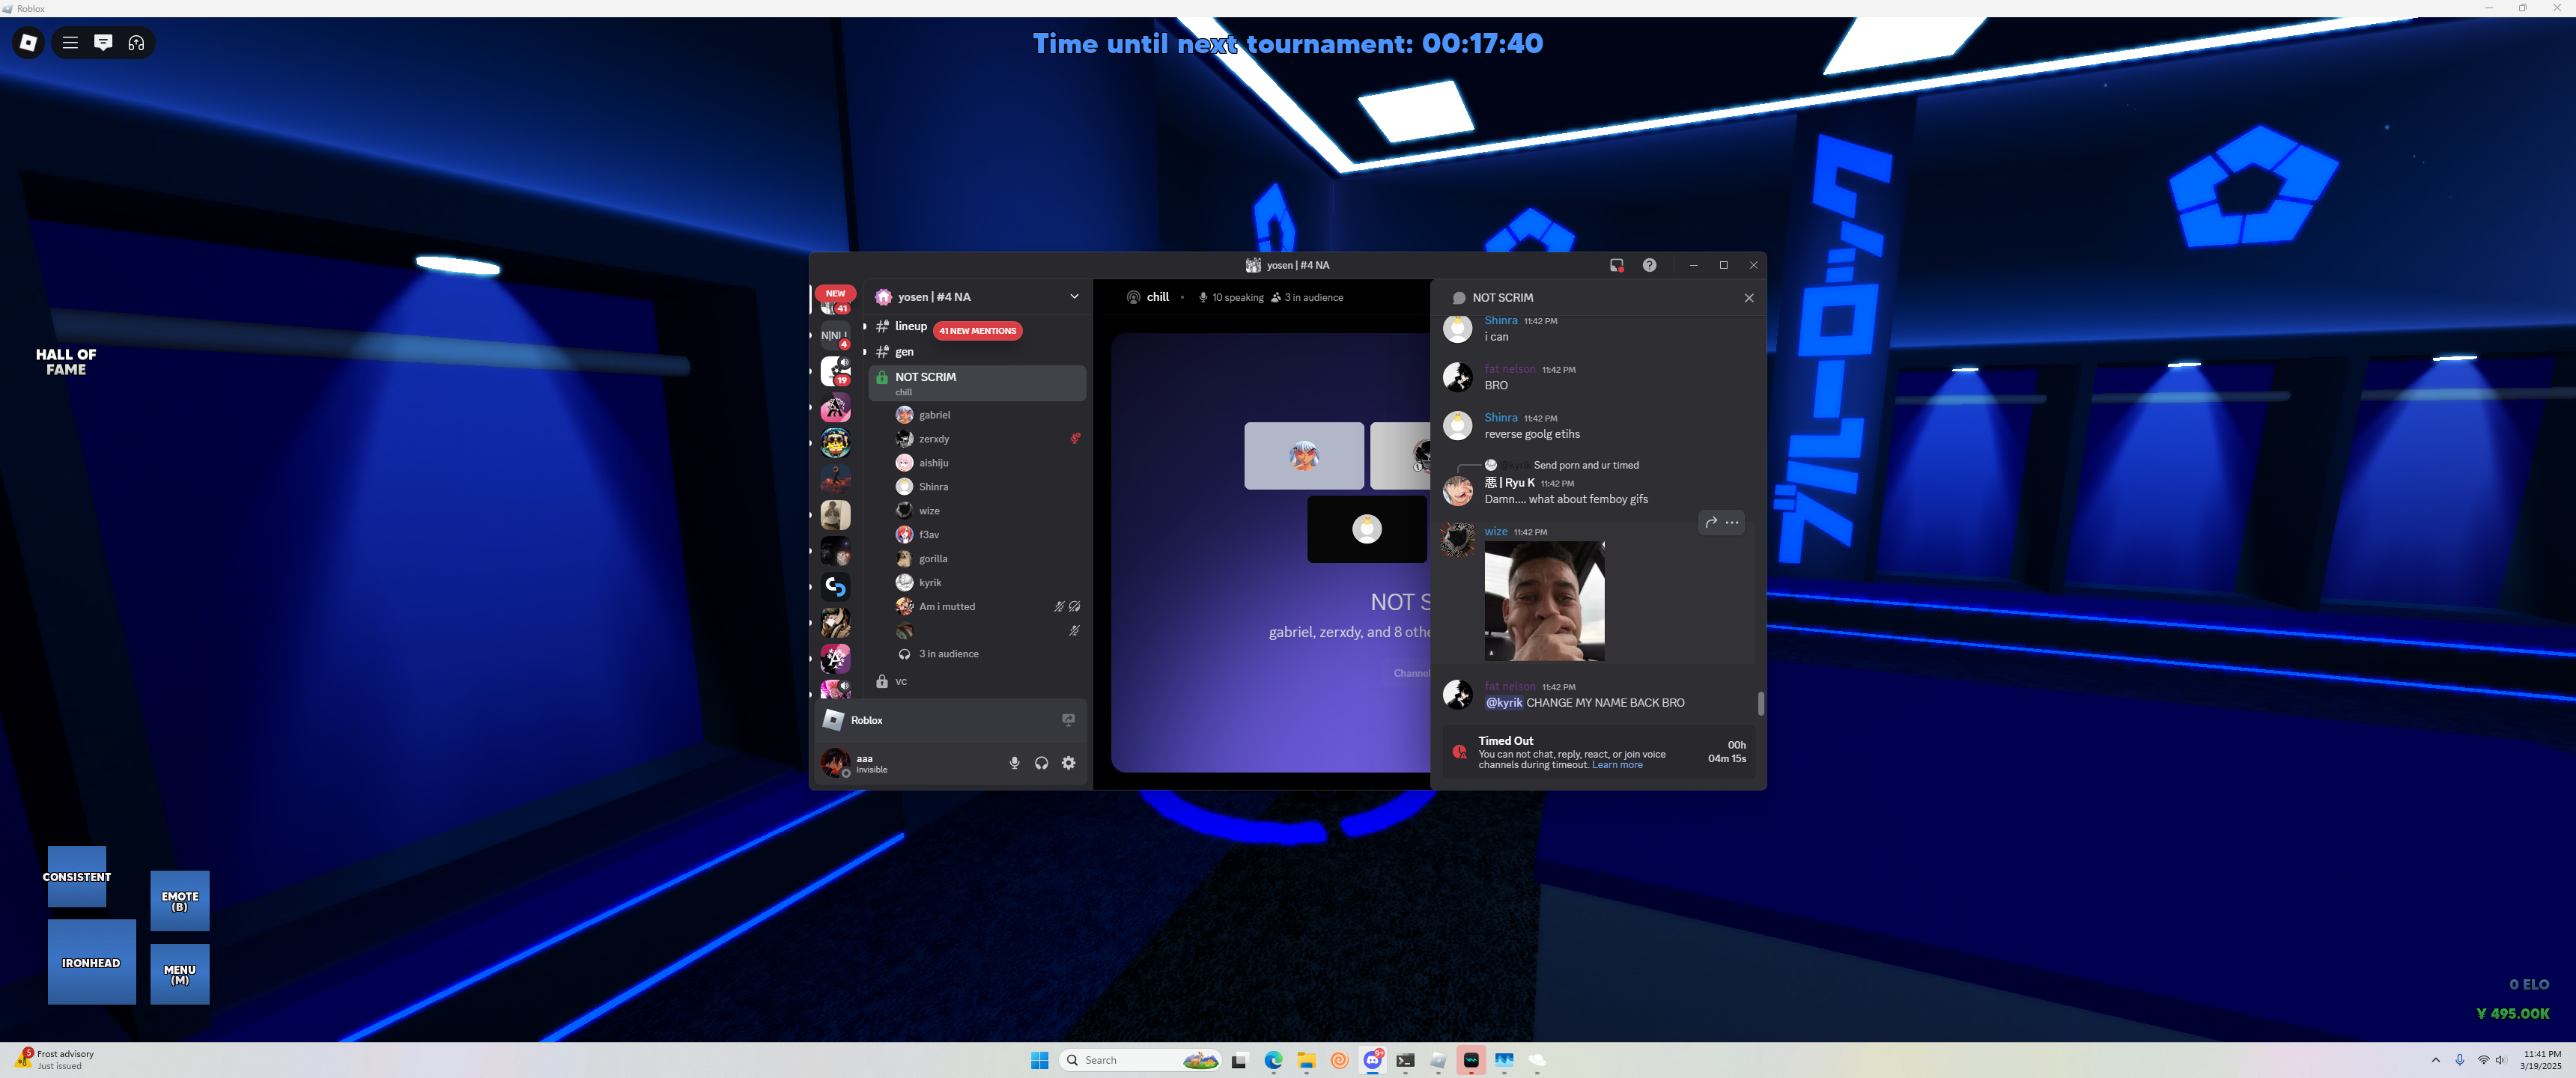
Task: Expand yosen | #4 NA server dropdown
Action: [x=1074, y=297]
